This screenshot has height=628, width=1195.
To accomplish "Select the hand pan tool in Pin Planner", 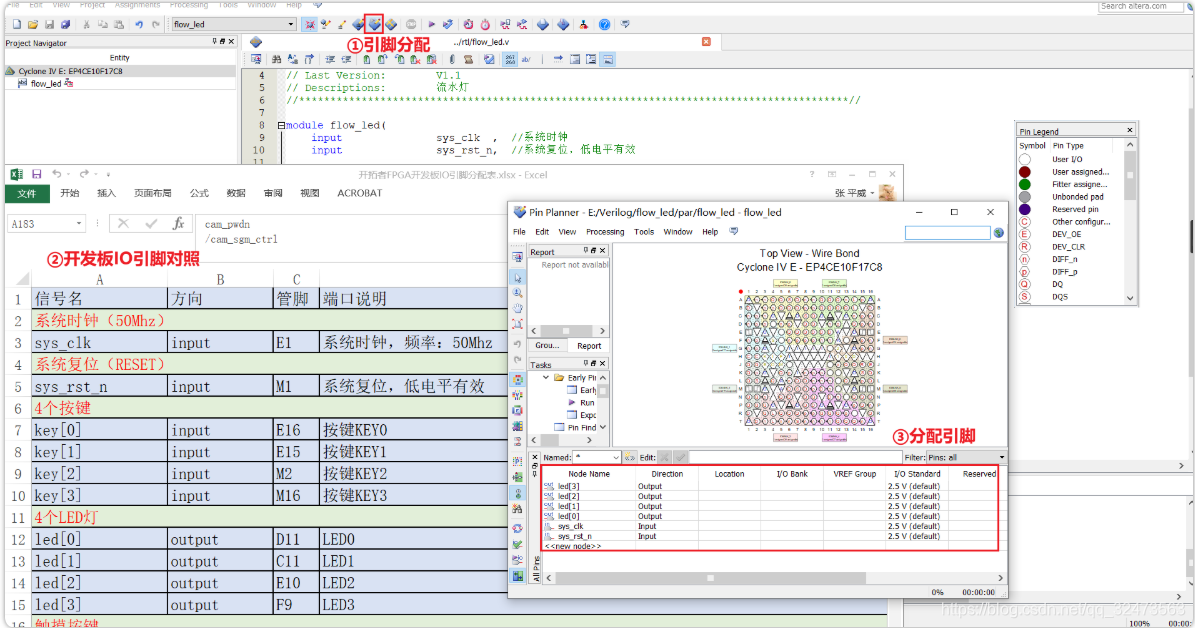I will point(518,309).
